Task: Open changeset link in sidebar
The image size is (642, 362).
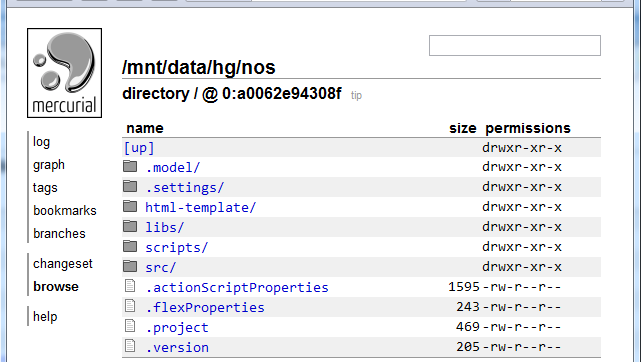Action: (63, 264)
